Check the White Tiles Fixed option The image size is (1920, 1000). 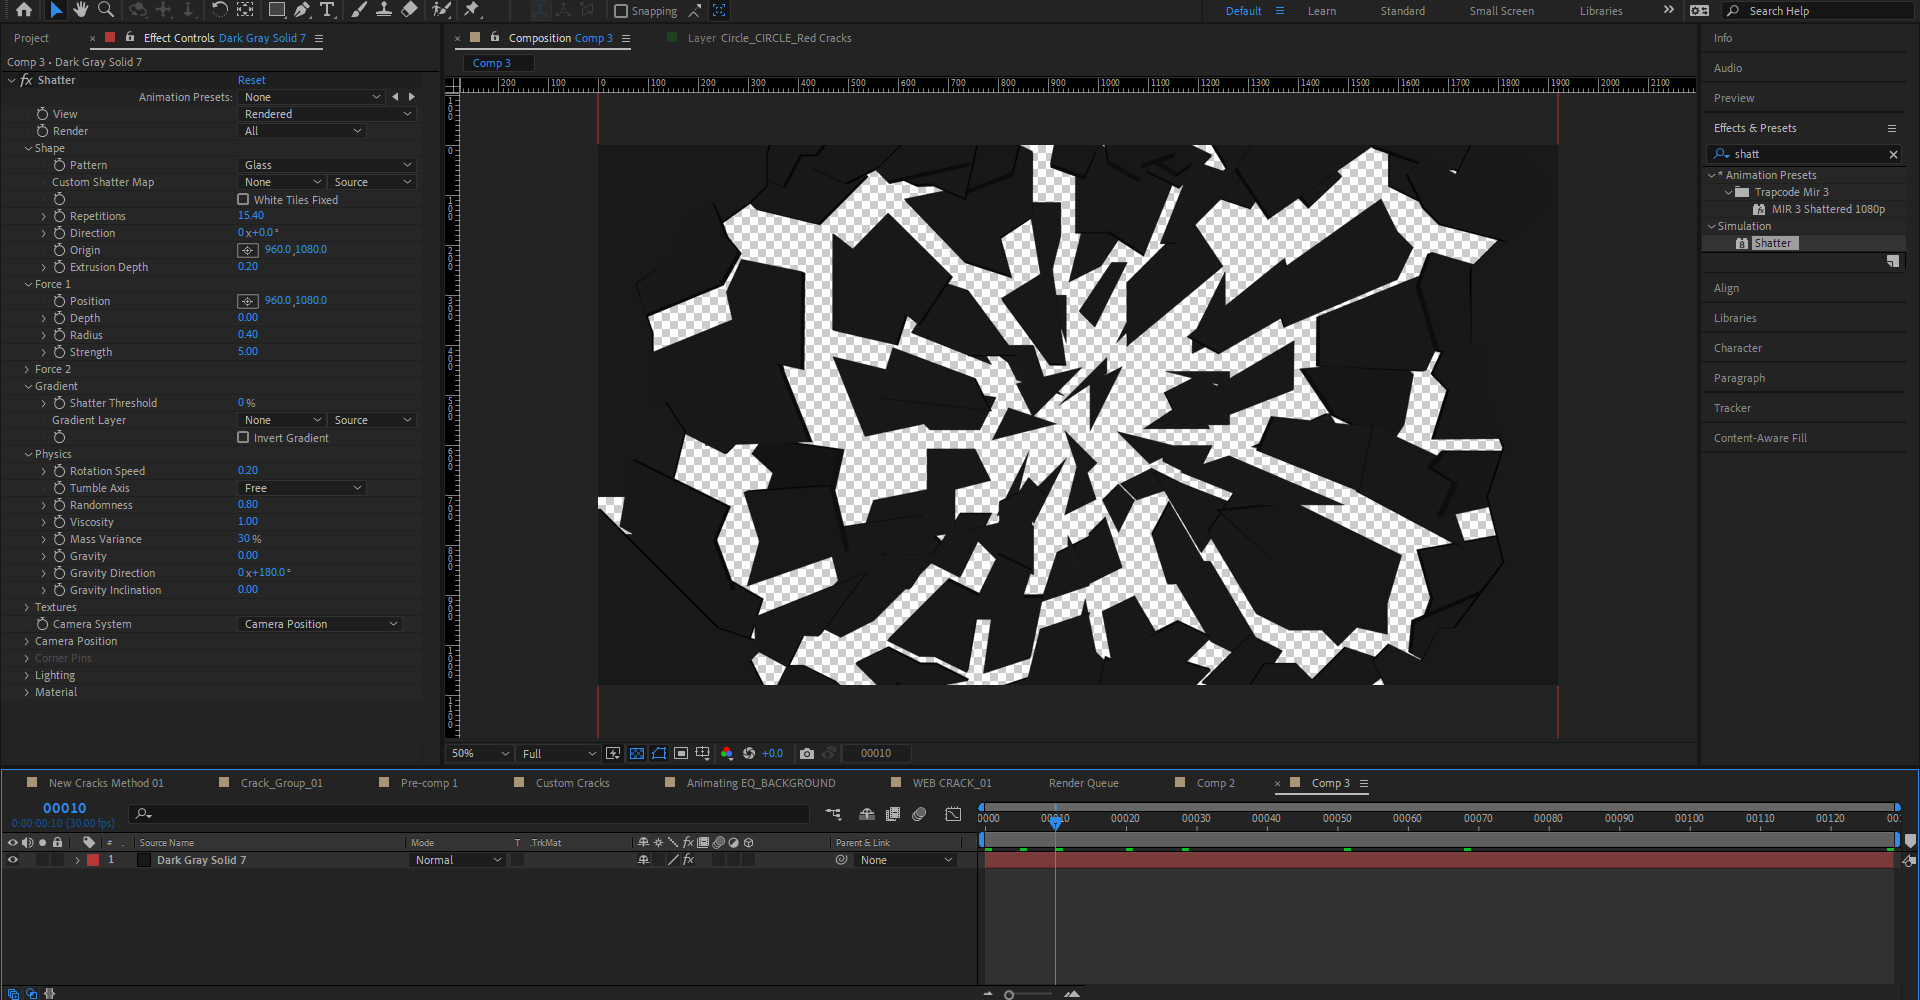pos(243,199)
